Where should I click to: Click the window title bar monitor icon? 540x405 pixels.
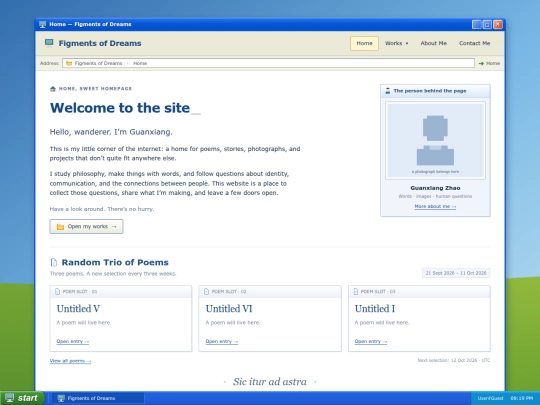(42, 24)
